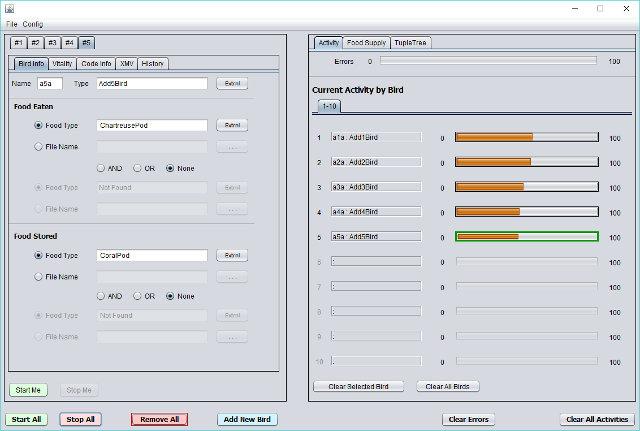The width and height of the screenshot is (640, 431).
Task: Click the Java application icon in title bar
Action: [9, 8]
